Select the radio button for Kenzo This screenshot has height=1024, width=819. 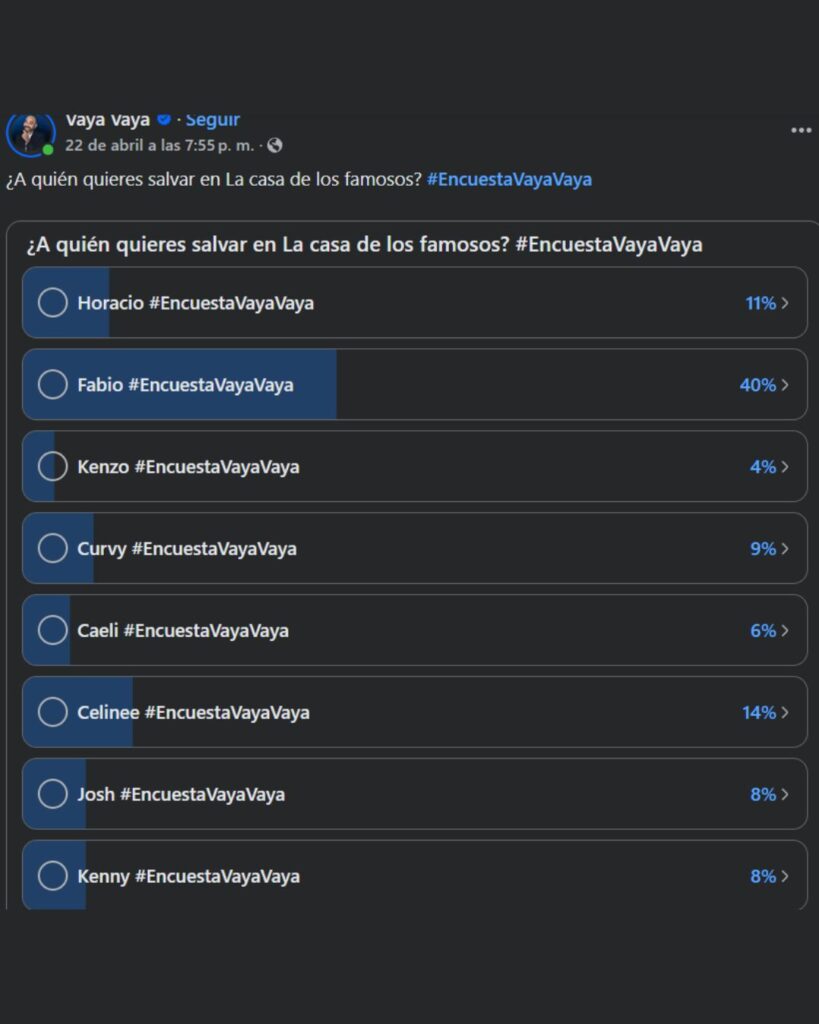tap(53, 466)
